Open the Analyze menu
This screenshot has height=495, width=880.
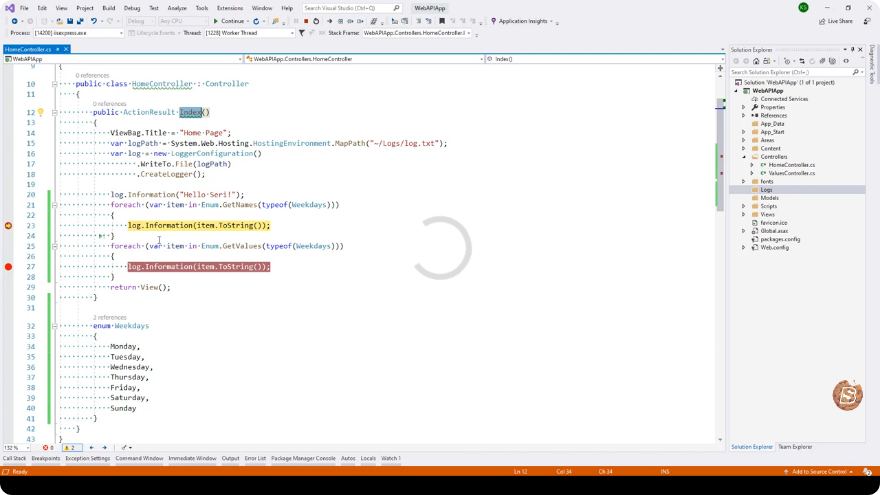pyautogui.click(x=177, y=8)
